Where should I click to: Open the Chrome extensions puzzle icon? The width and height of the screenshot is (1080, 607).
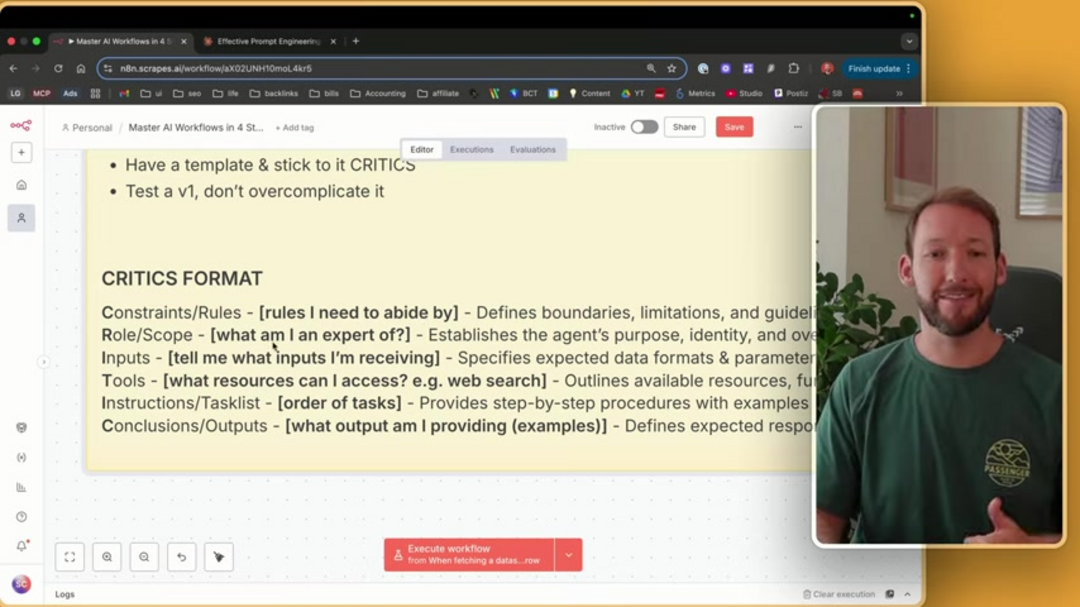[793, 68]
